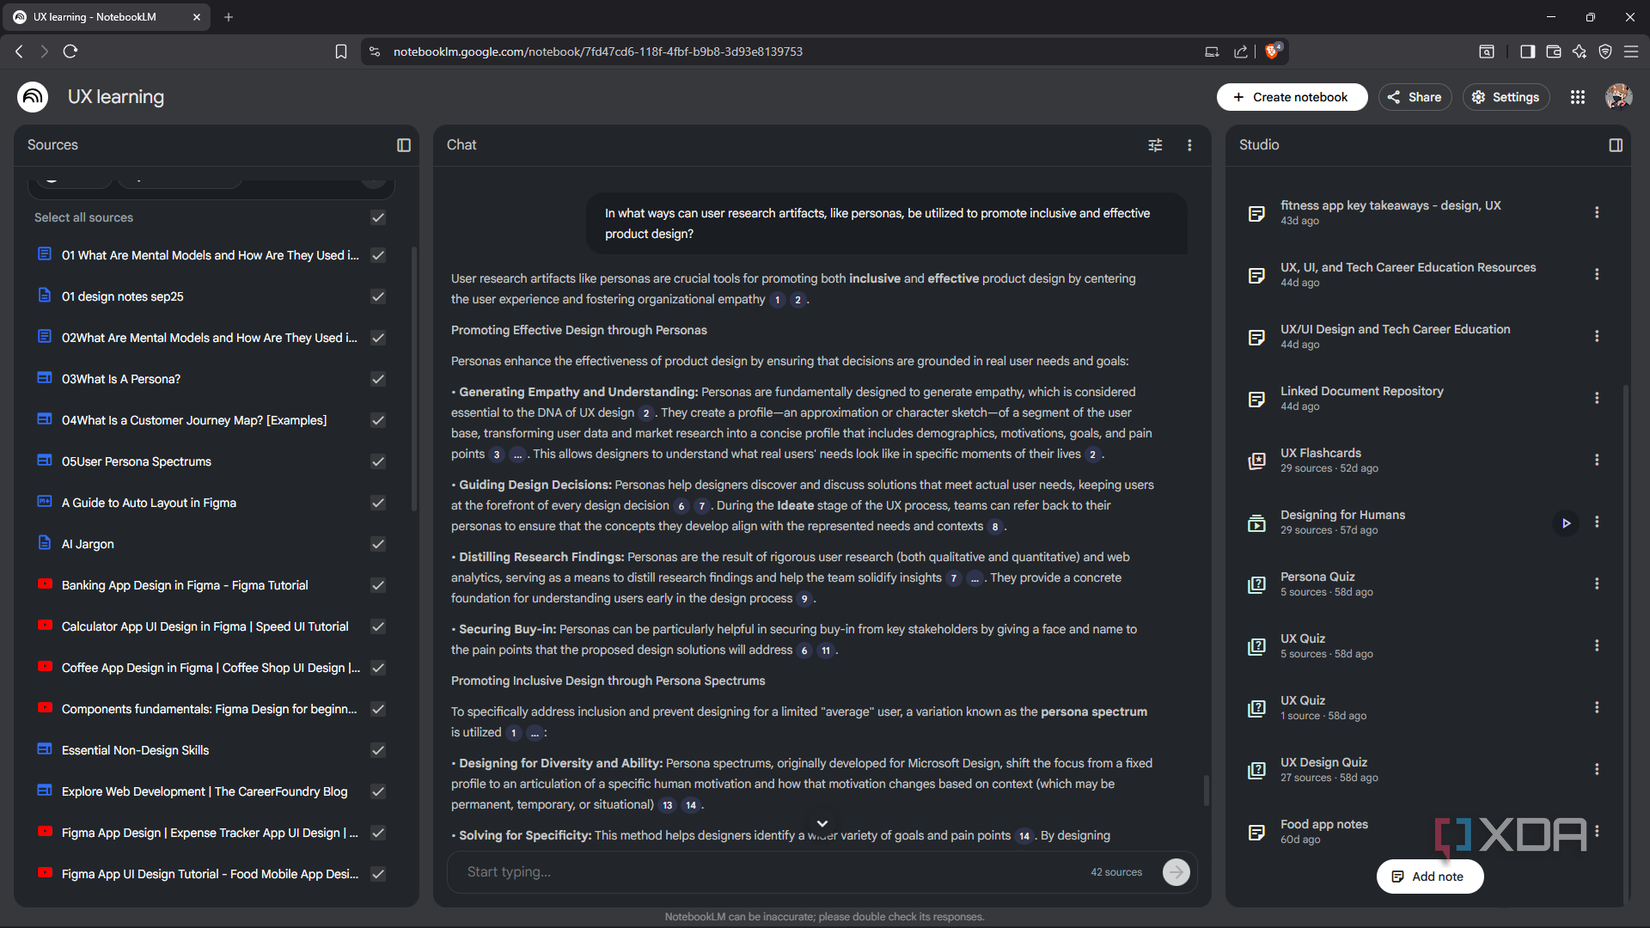
Task: Uncheck 04What Is a Customer Journey Map source
Action: 378,420
